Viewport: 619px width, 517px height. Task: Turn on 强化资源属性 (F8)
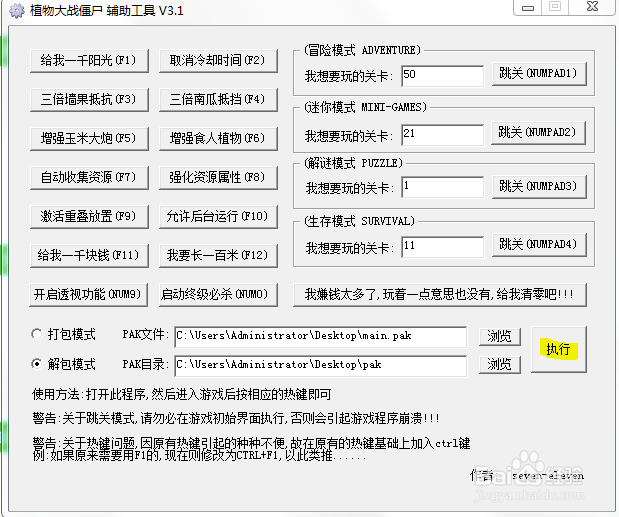218,178
